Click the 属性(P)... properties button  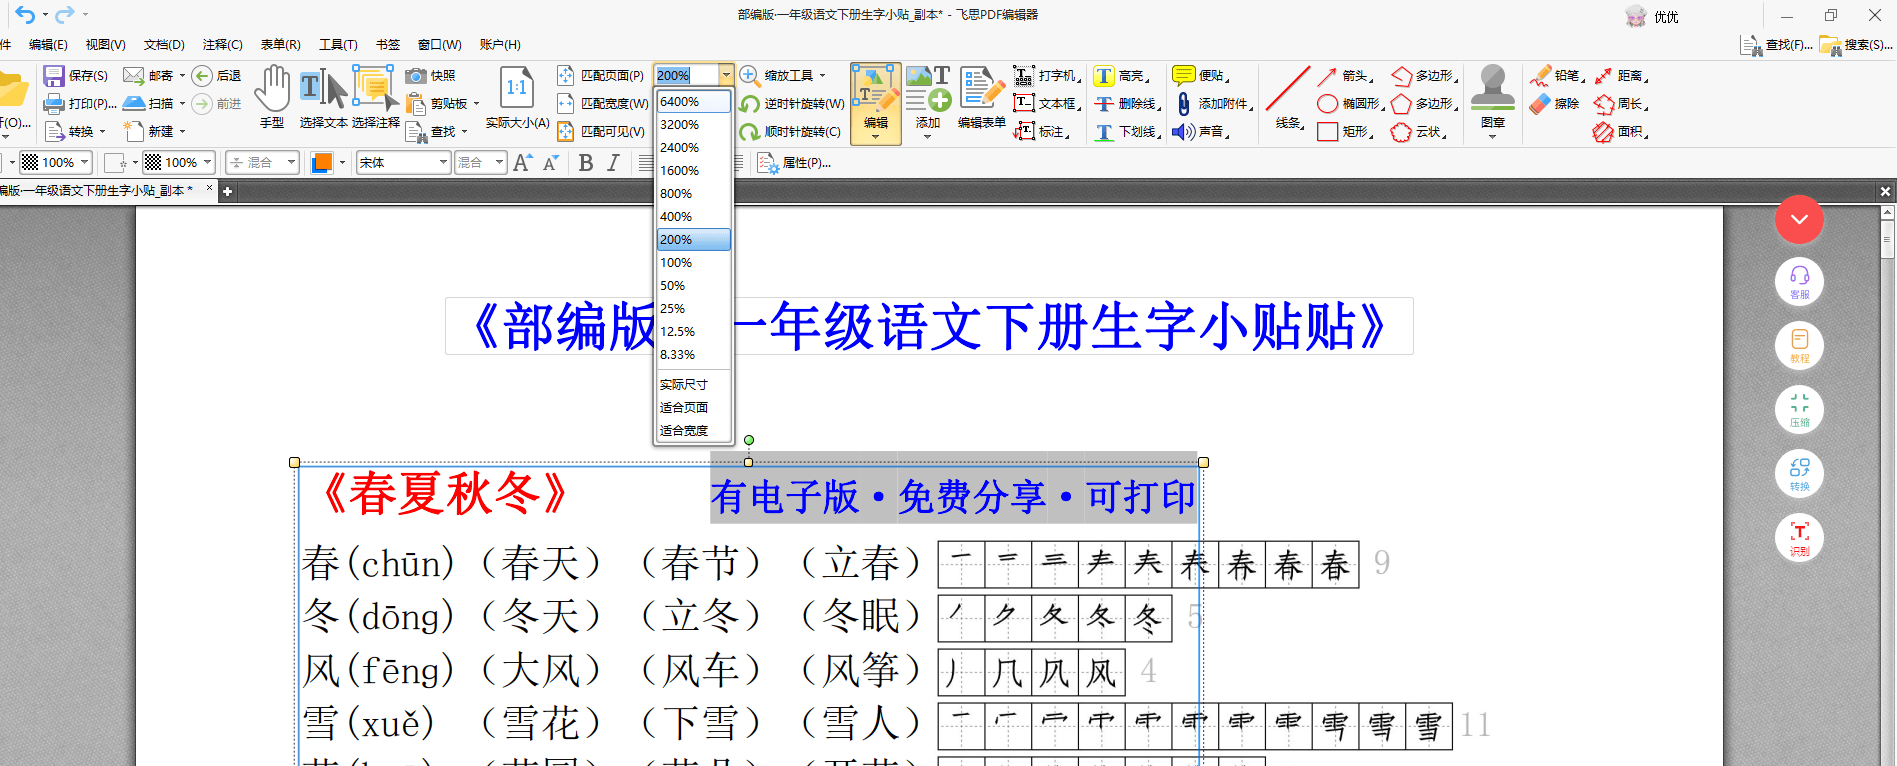tap(795, 163)
